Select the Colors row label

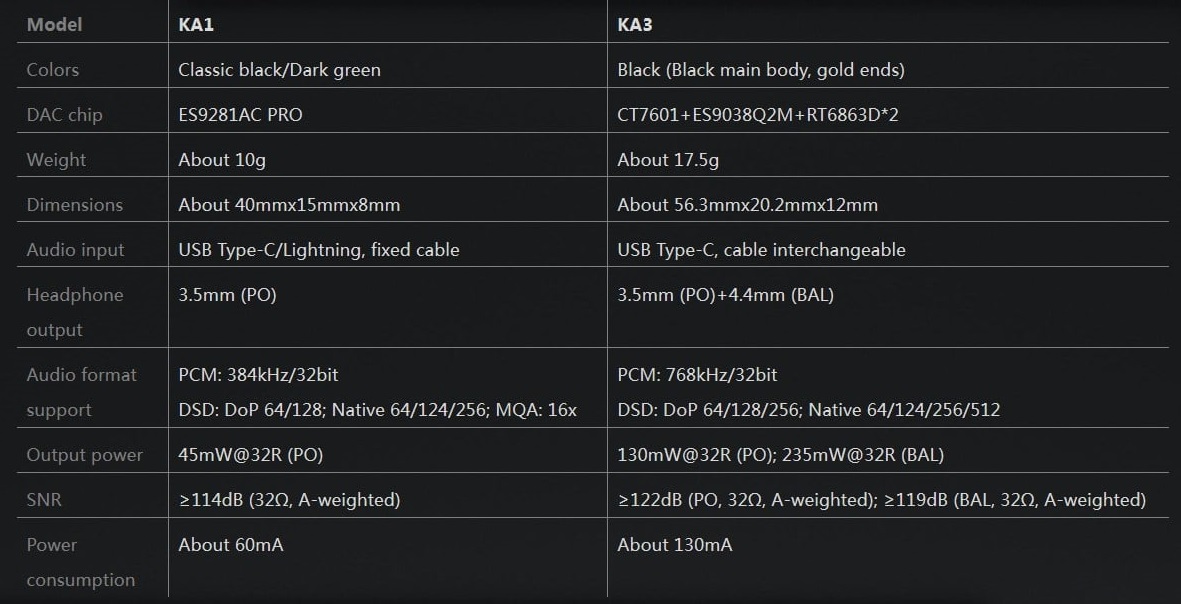(x=52, y=70)
